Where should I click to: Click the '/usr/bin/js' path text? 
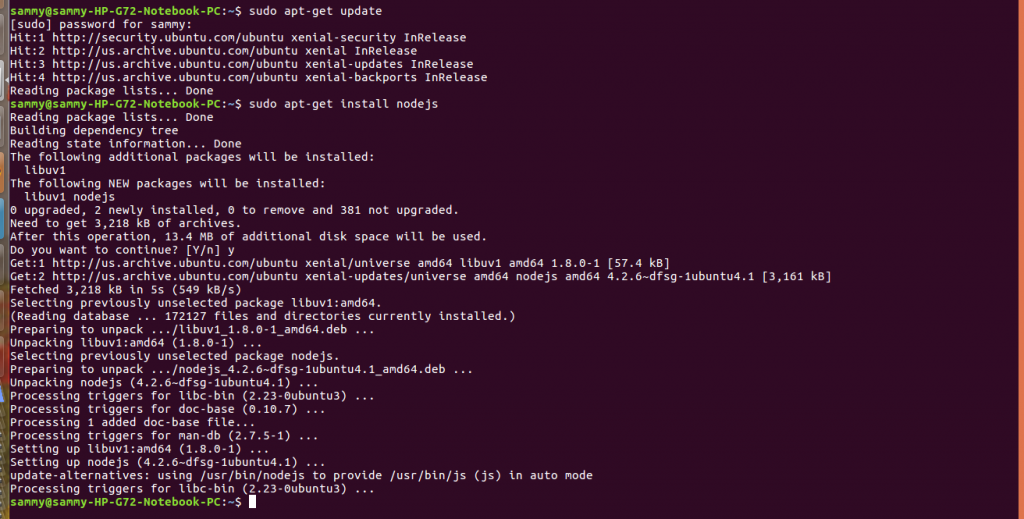[x=428, y=475]
